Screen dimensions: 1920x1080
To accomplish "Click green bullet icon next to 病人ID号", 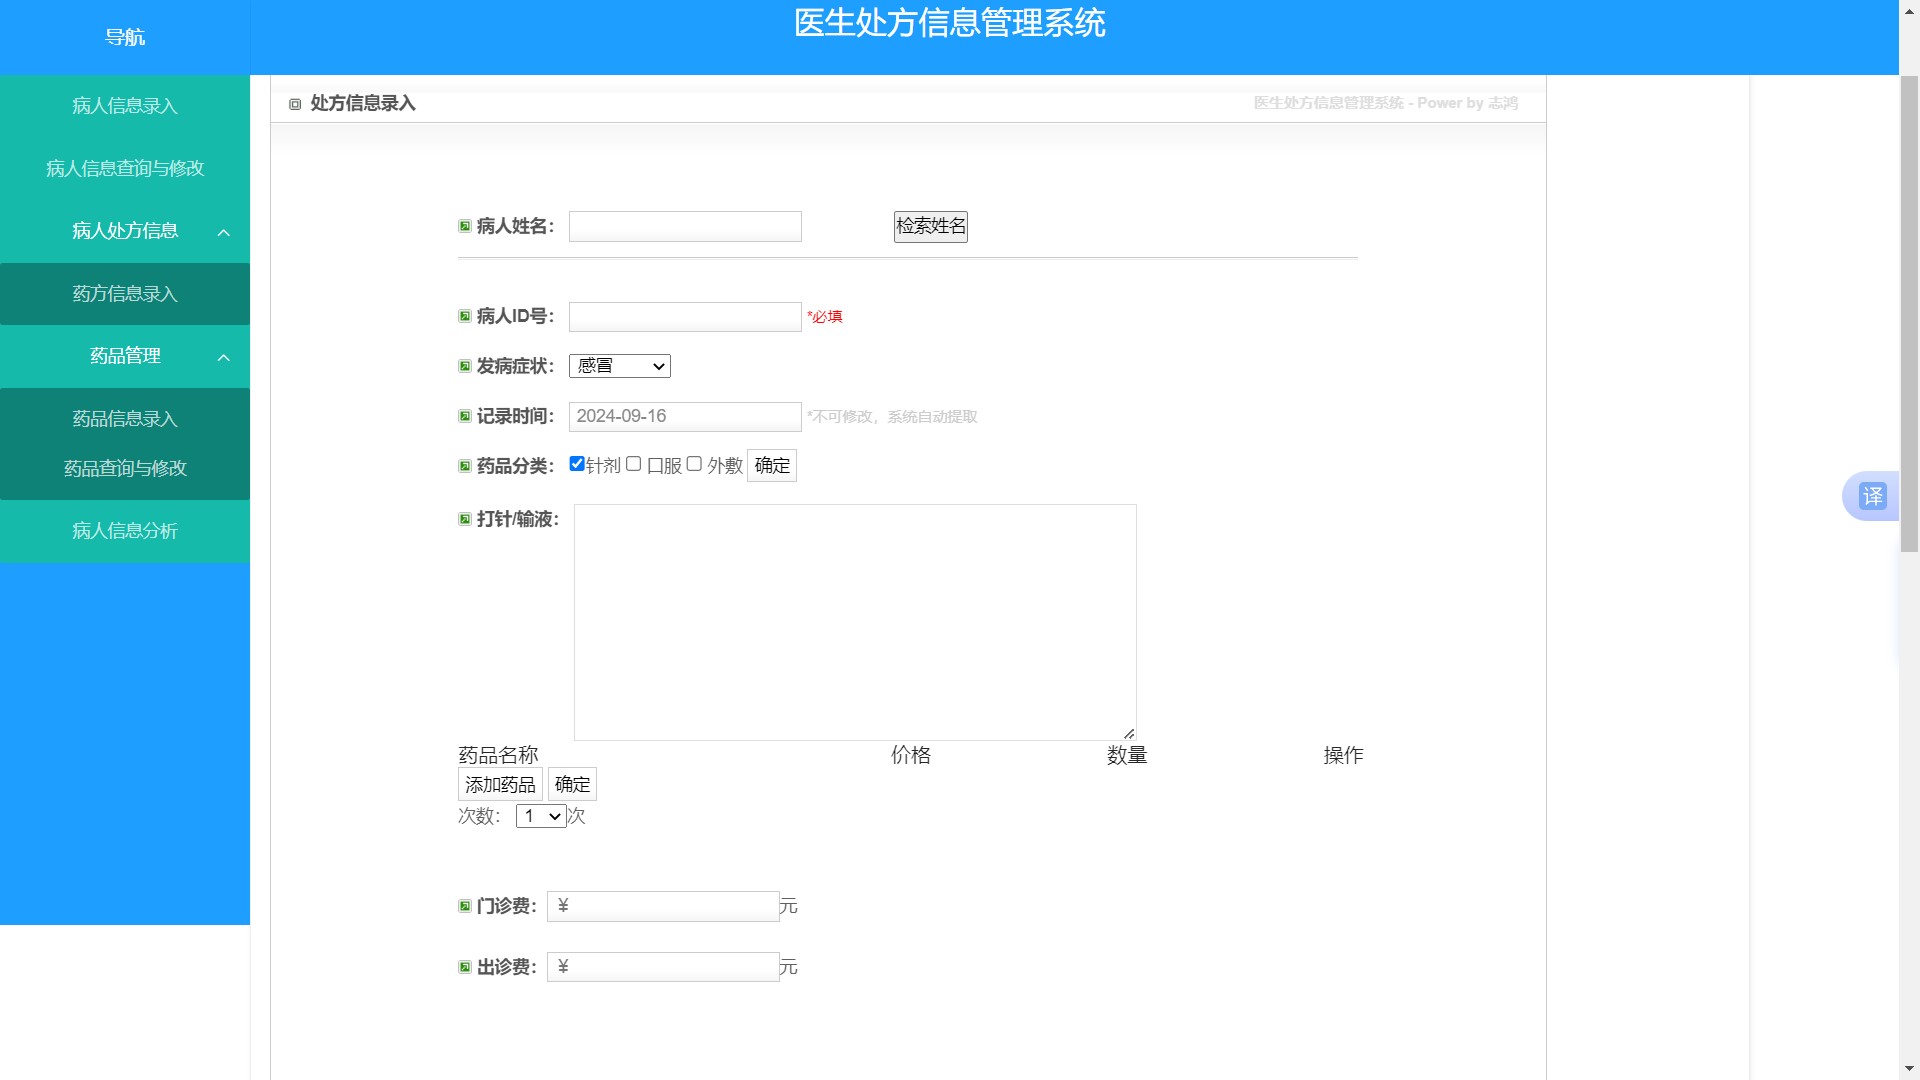I will 465,316.
